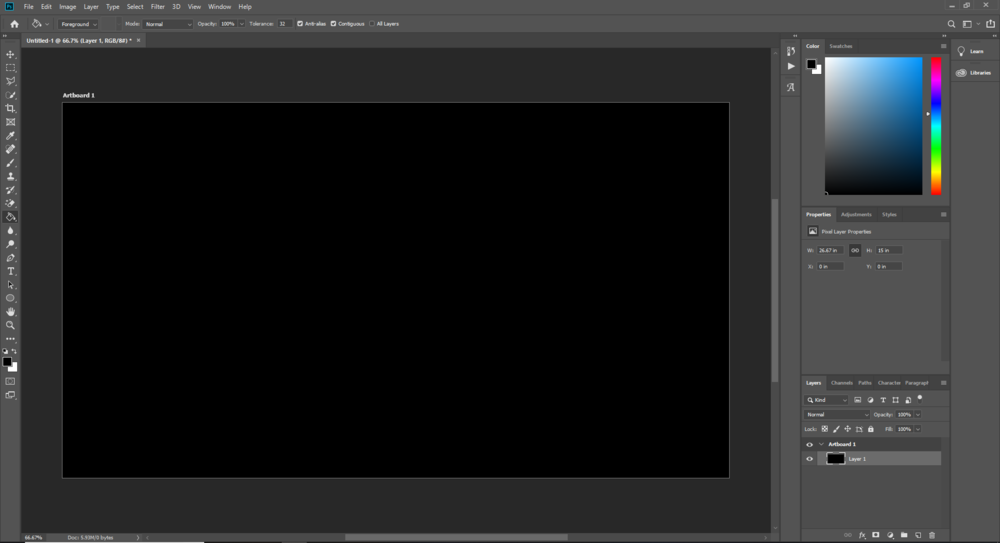Select the Eyedropper tool
The width and height of the screenshot is (1000, 543).
tap(10, 136)
